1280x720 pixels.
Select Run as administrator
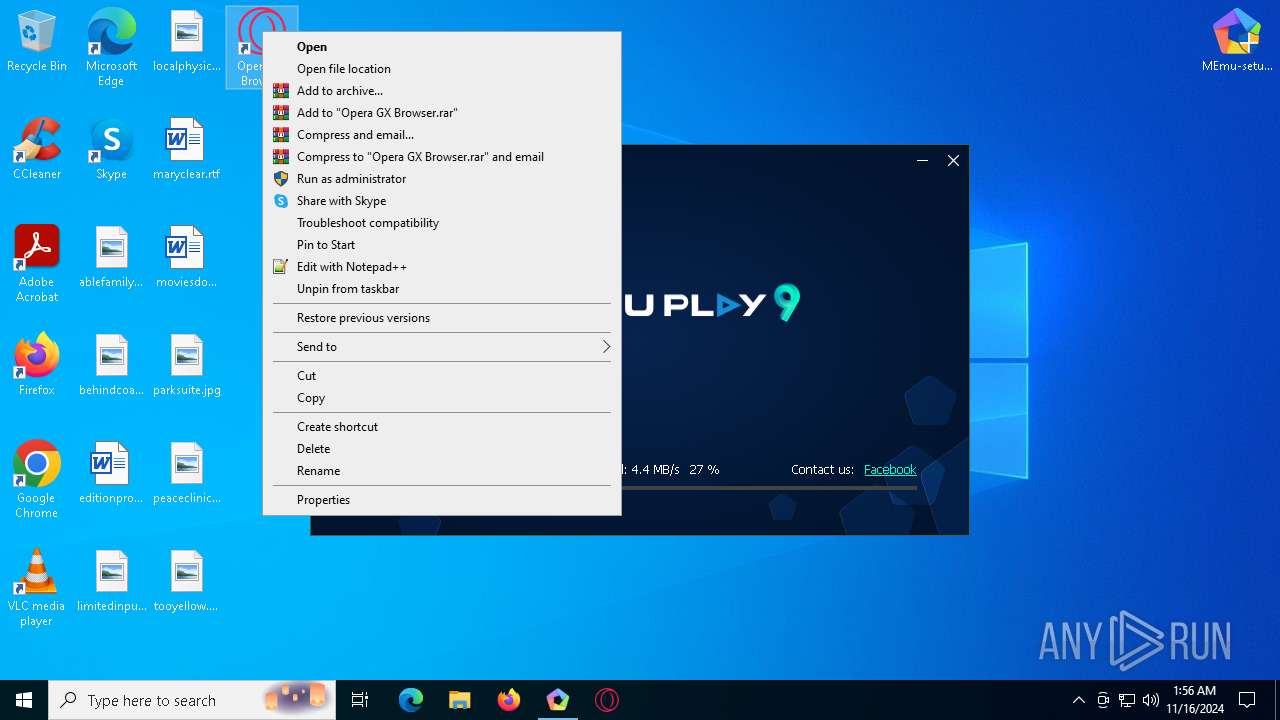441,179
